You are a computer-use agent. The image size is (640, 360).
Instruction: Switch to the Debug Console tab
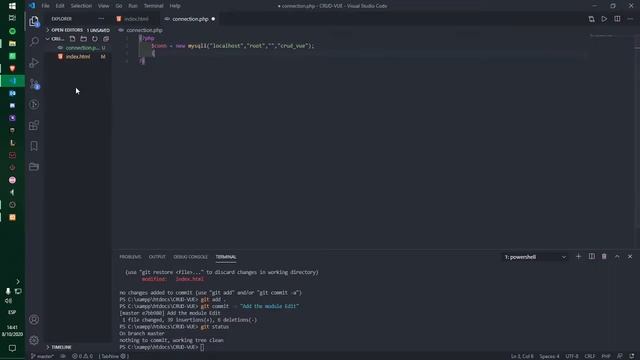pyautogui.click(x=190, y=257)
